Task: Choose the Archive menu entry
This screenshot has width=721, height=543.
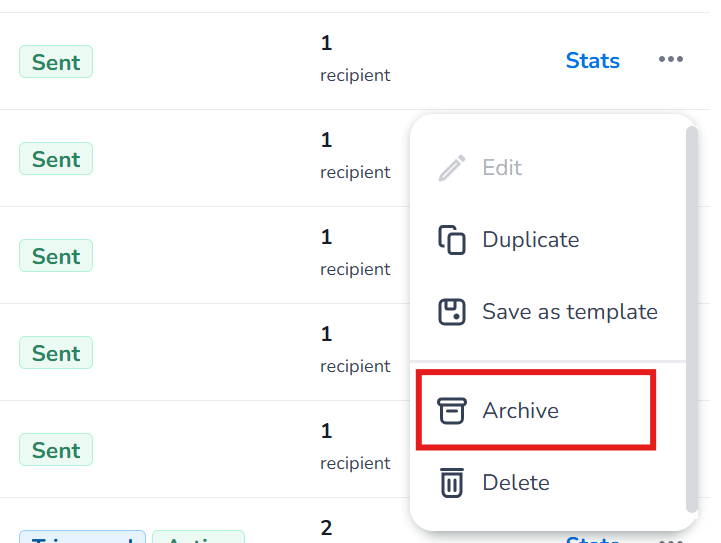Action: [x=520, y=410]
